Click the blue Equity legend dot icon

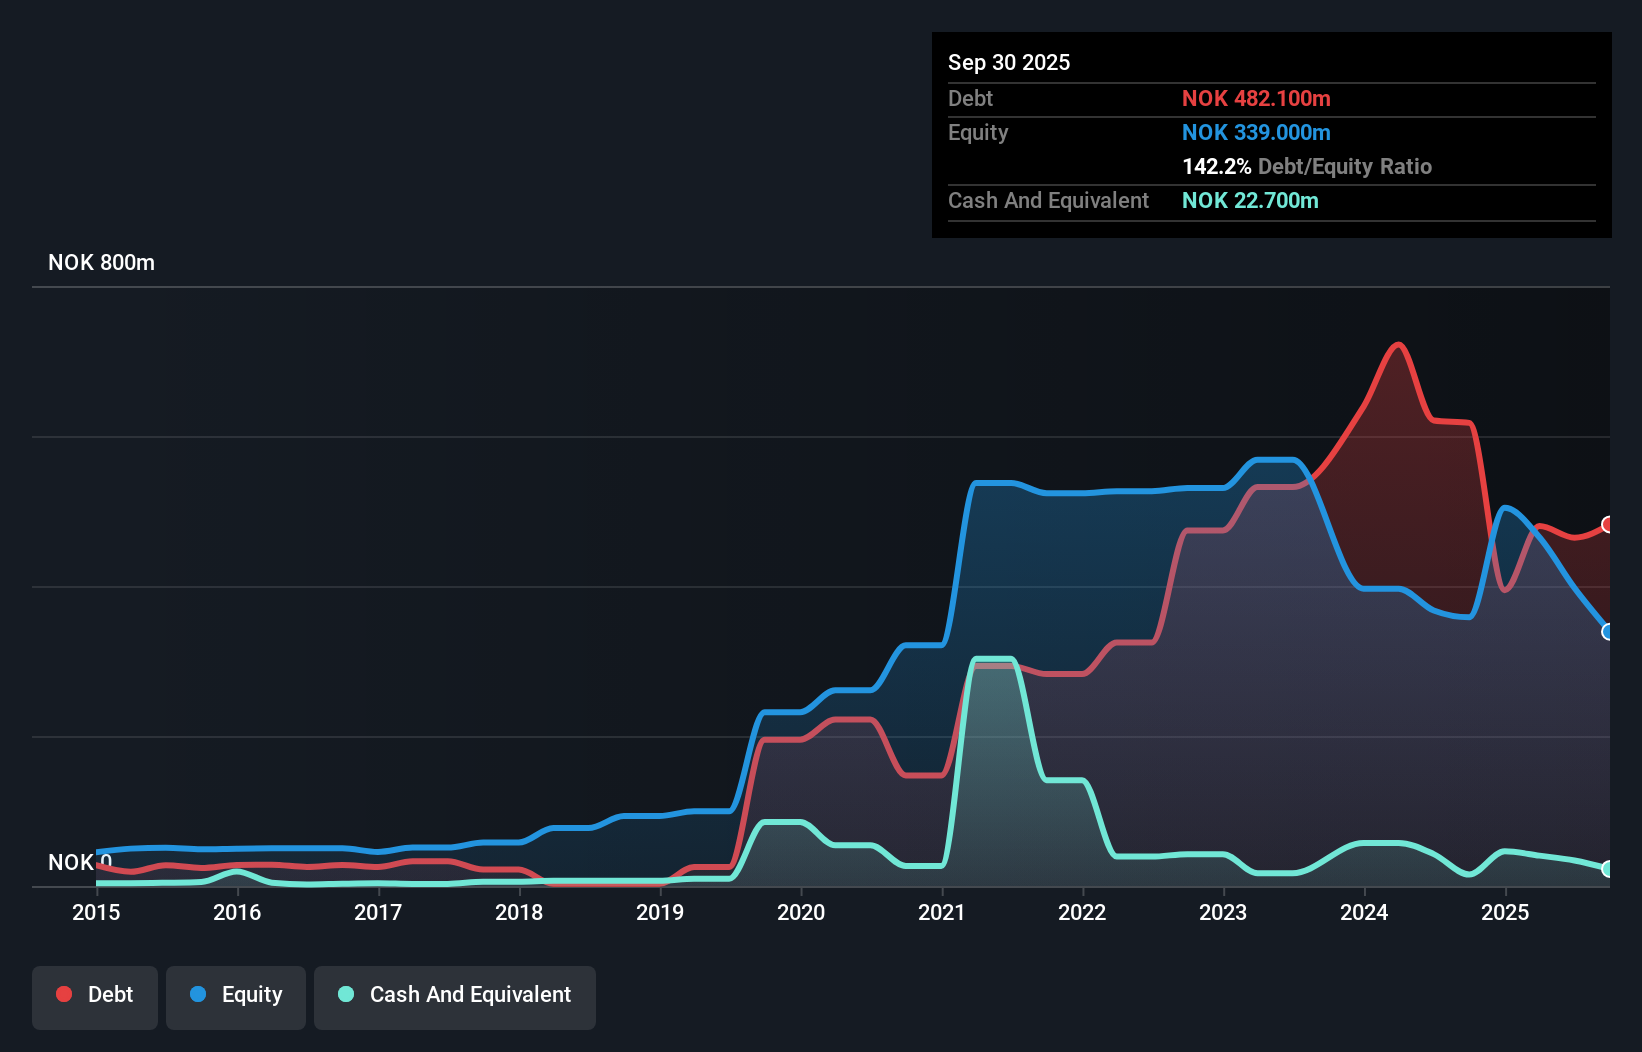coord(198,994)
